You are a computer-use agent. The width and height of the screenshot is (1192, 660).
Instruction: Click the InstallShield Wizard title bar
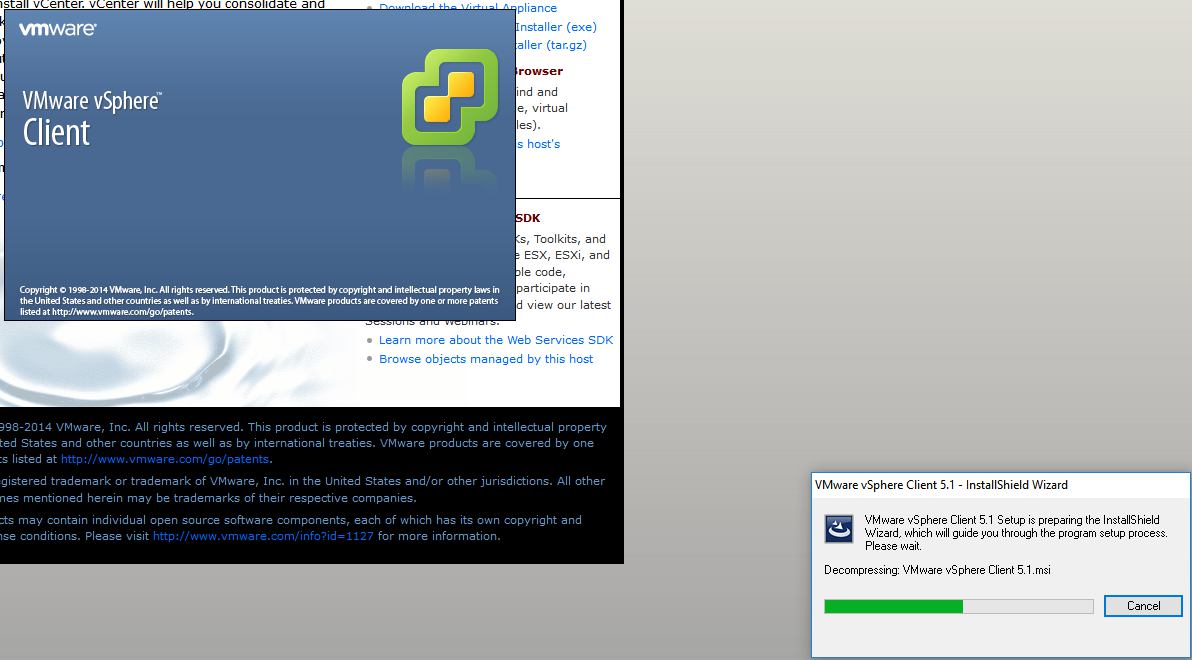(x=1000, y=485)
